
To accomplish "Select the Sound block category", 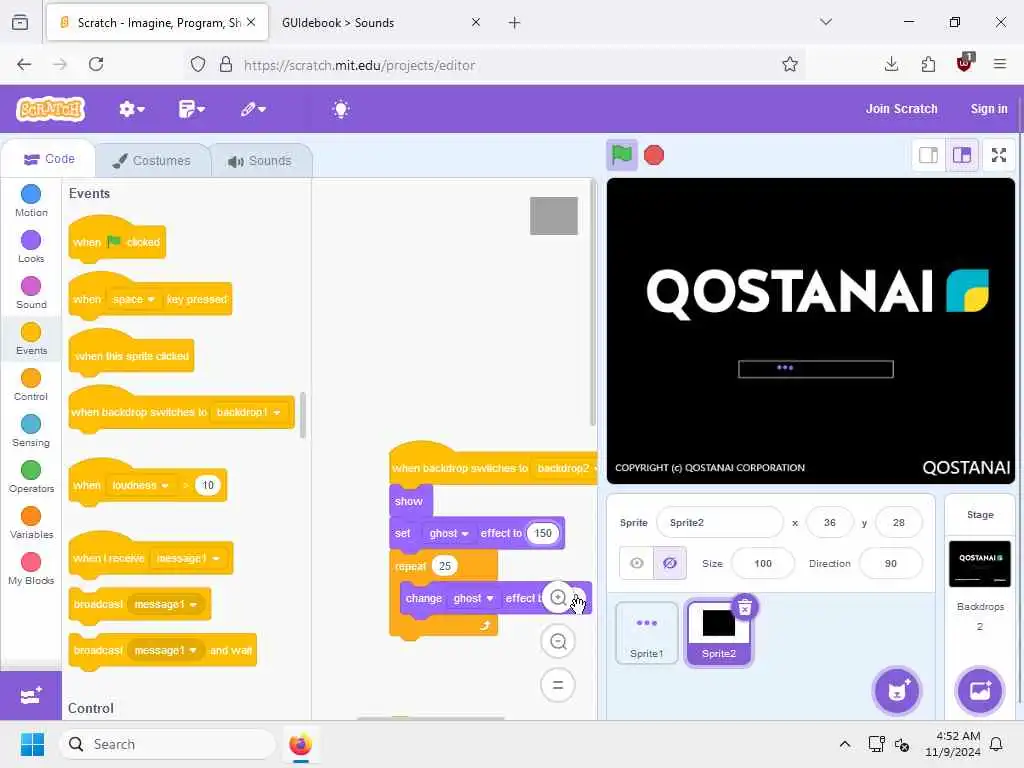I will [31, 293].
